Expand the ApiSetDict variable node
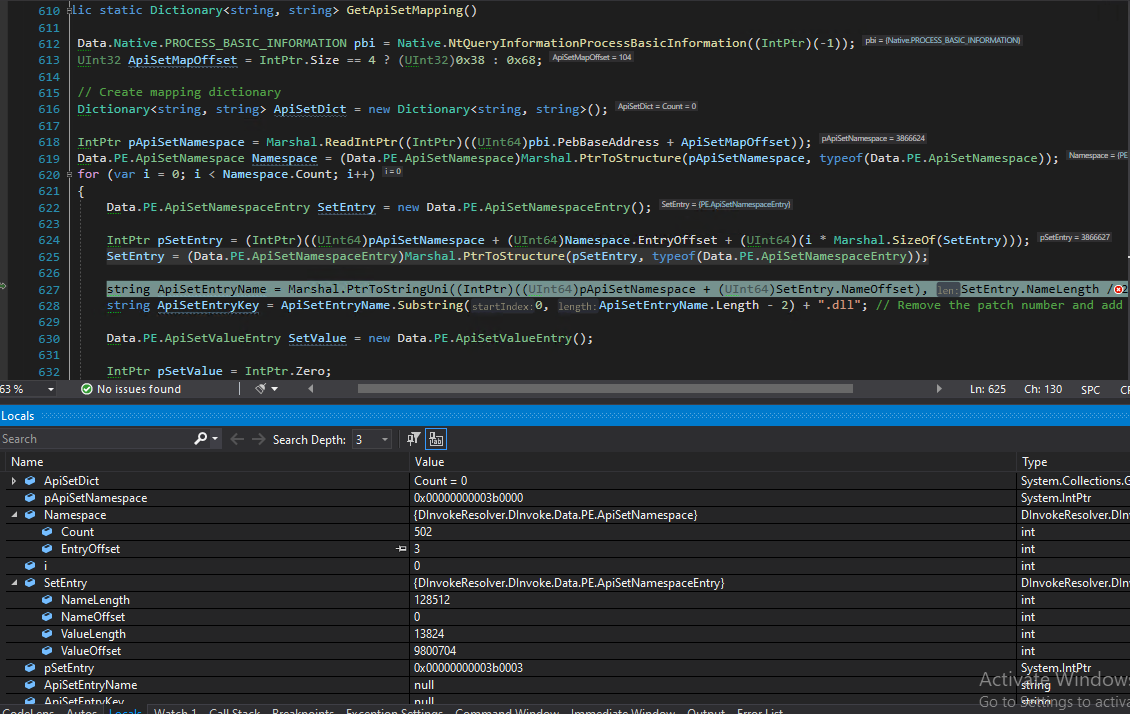 pyautogui.click(x=14, y=481)
